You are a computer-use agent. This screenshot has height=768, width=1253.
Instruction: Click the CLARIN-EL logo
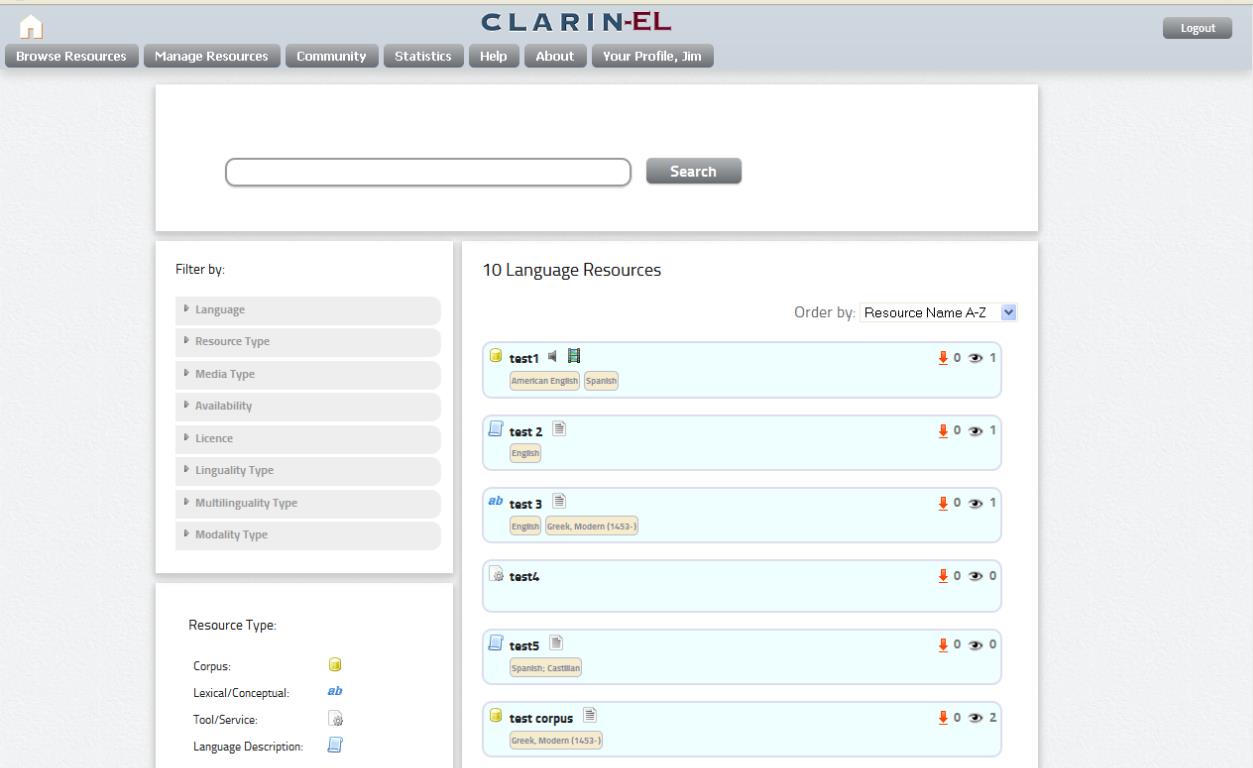[576, 22]
